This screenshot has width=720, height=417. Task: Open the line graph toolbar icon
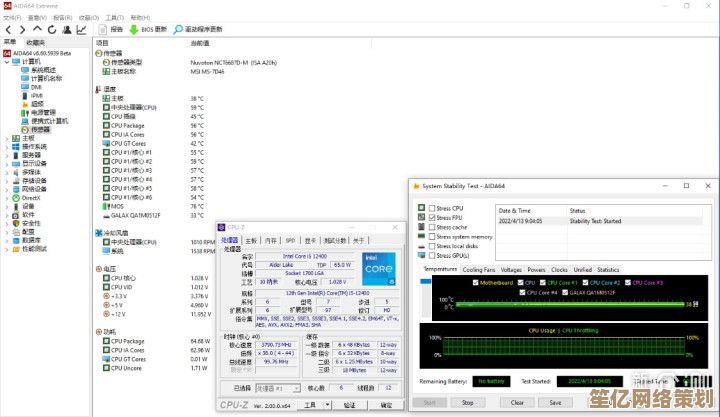pyautogui.click(x=82, y=29)
